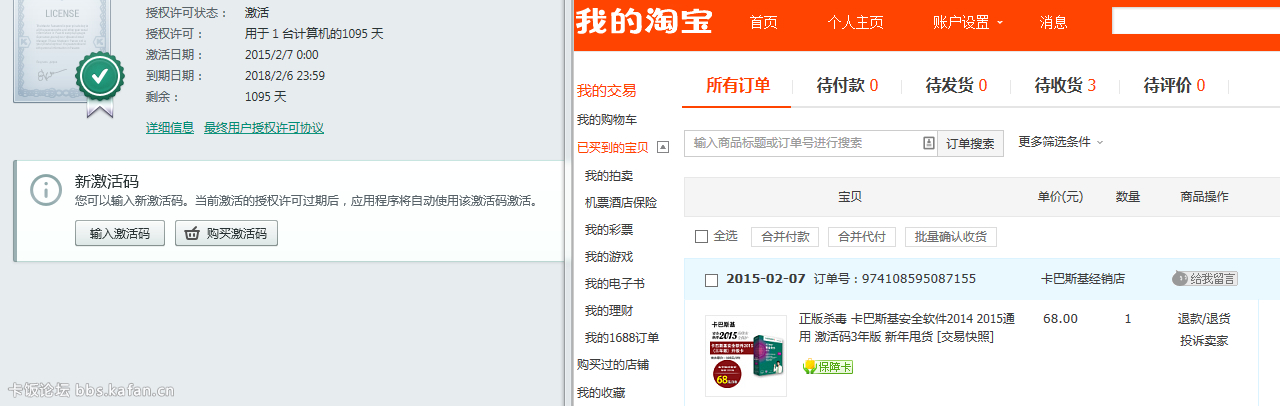This screenshot has height=406, width=1280.
Task: Open 购买过的店铺 in sidebar
Action: tap(613, 364)
